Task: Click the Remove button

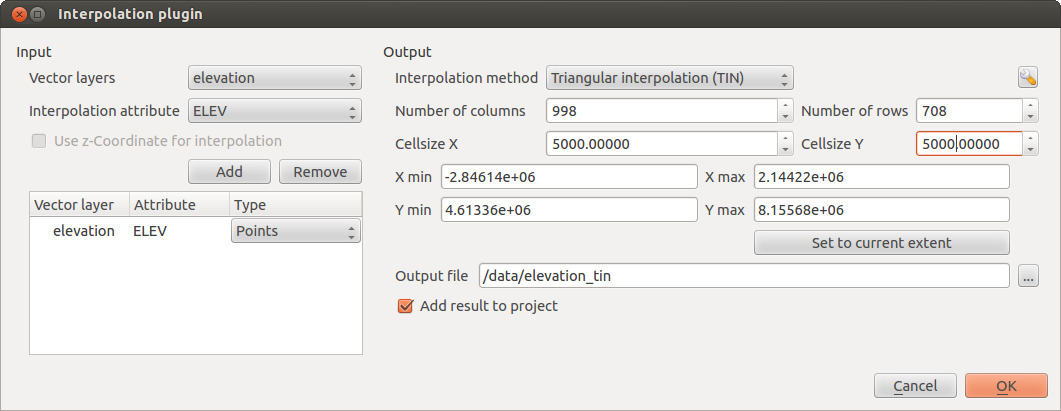Action: coord(320,172)
